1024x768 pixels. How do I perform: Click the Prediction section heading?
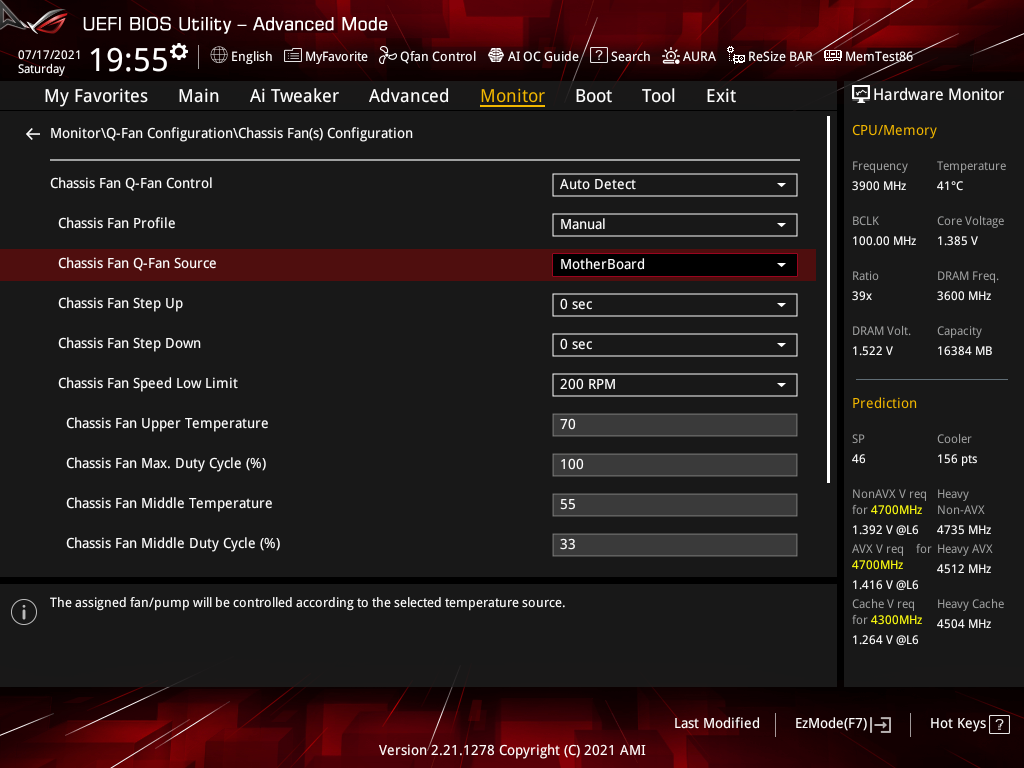pyautogui.click(x=884, y=404)
